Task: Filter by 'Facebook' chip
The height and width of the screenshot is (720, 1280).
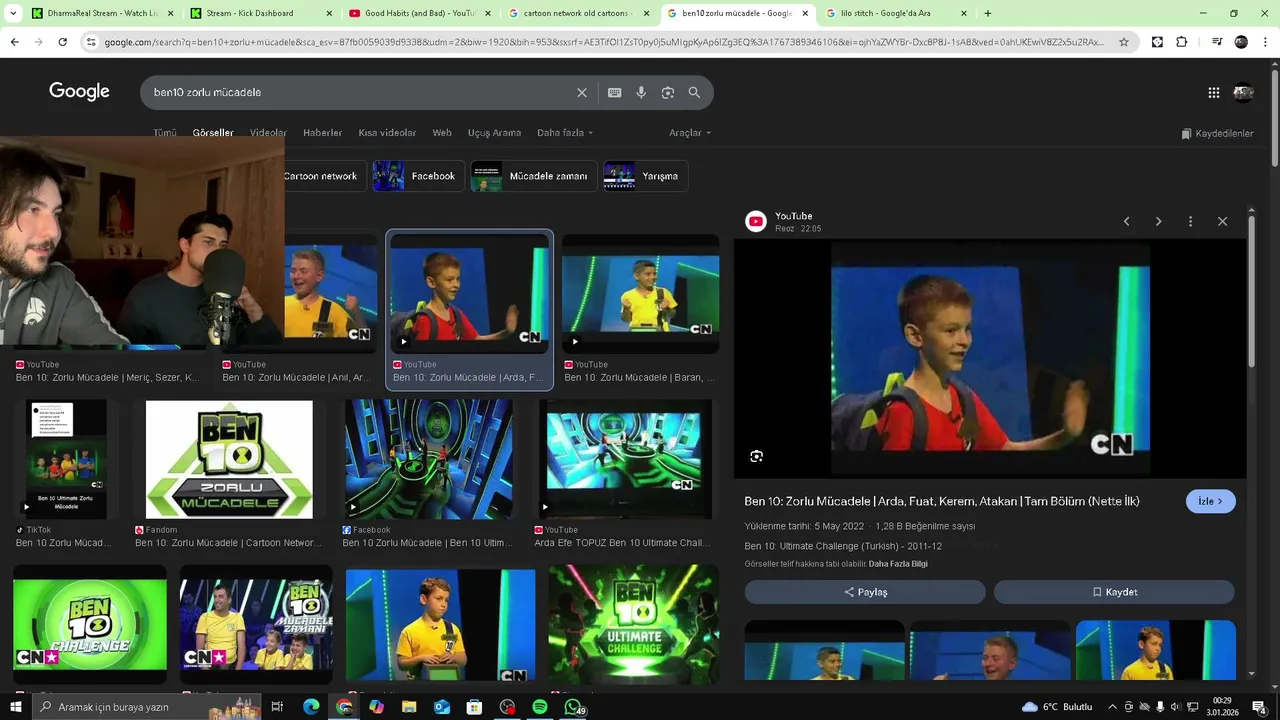Action: click(419, 176)
